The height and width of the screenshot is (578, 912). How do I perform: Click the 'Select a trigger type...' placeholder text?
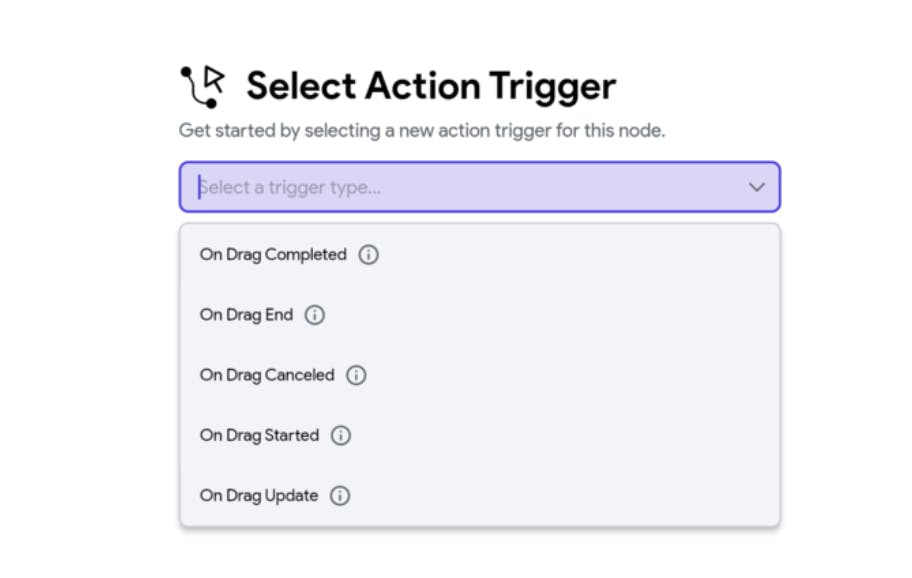[292, 187]
